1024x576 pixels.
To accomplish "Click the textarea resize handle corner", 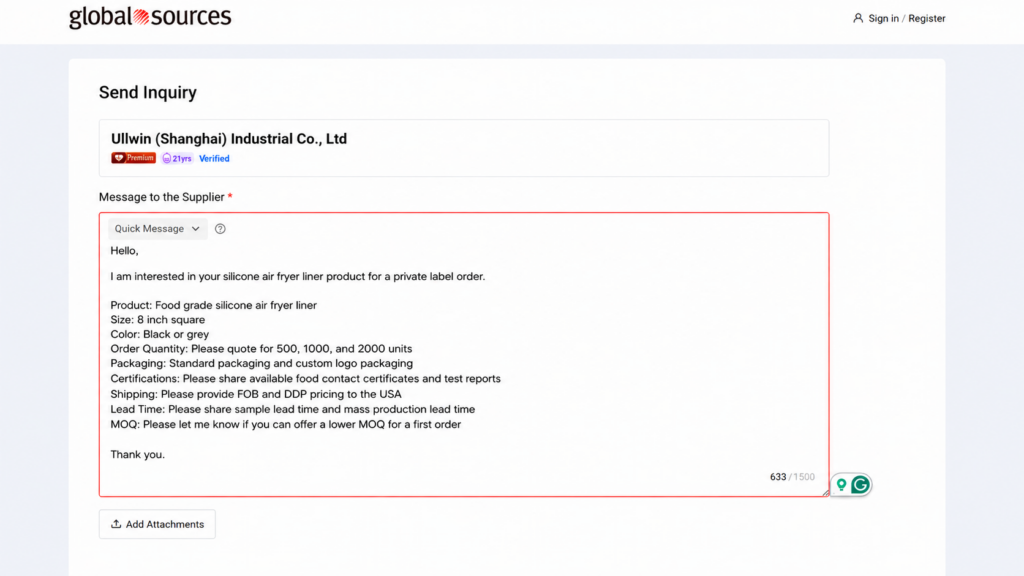I will (x=825, y=493).
